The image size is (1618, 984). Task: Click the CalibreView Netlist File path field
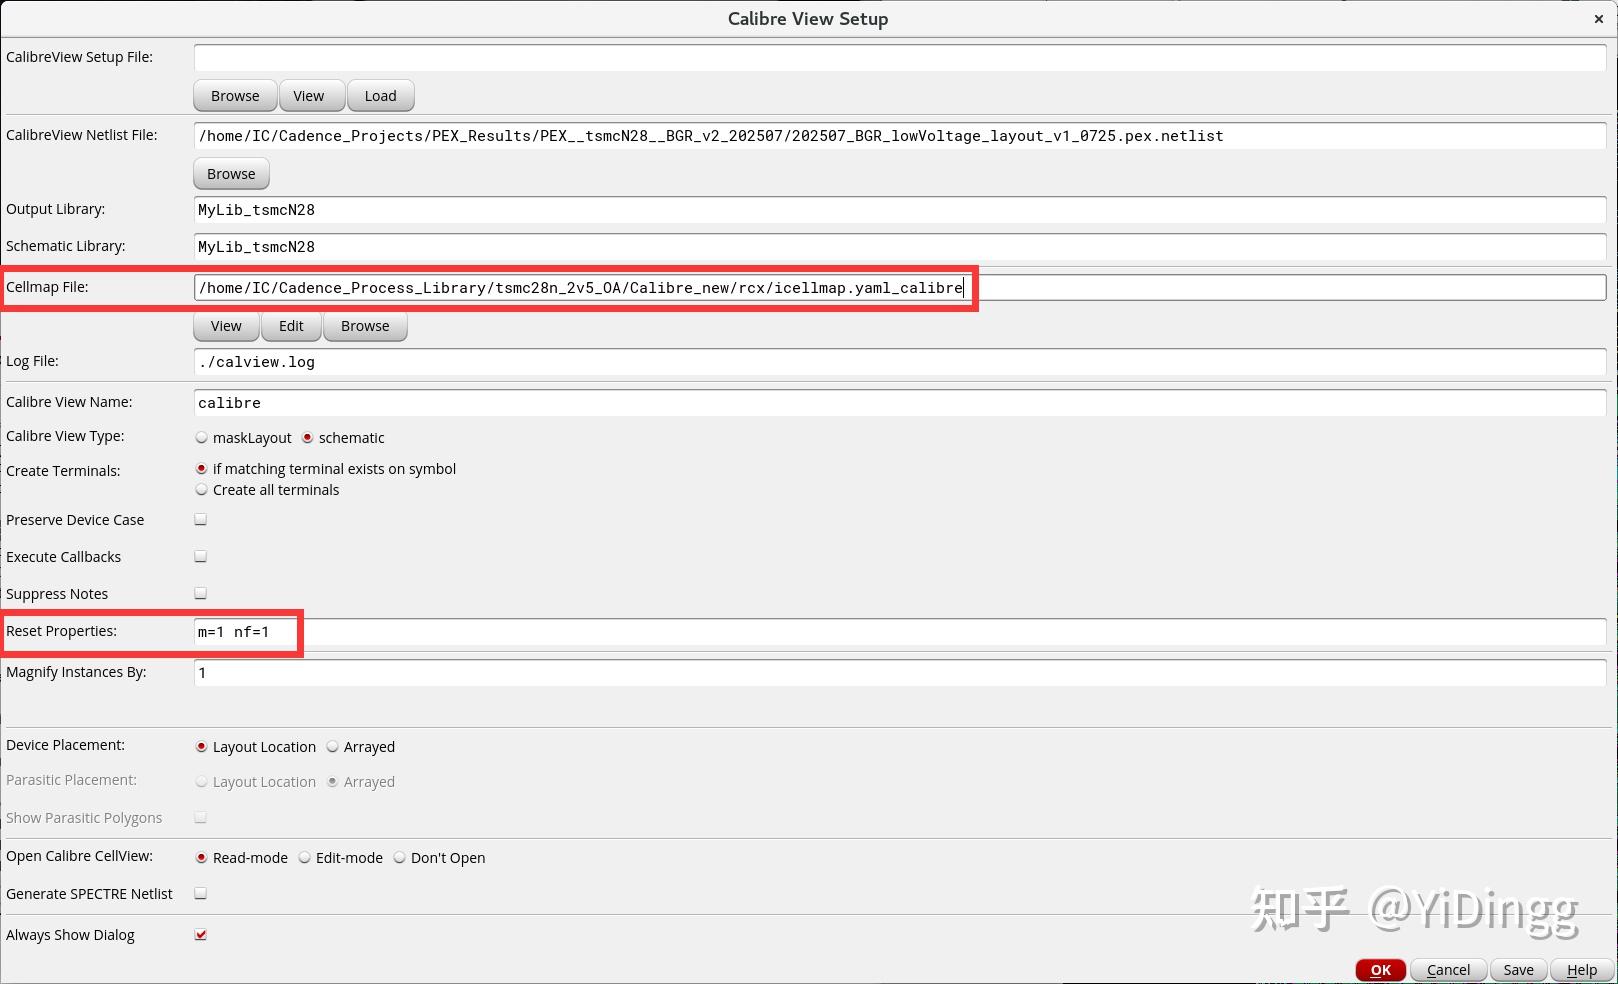[x=900, y=136]
